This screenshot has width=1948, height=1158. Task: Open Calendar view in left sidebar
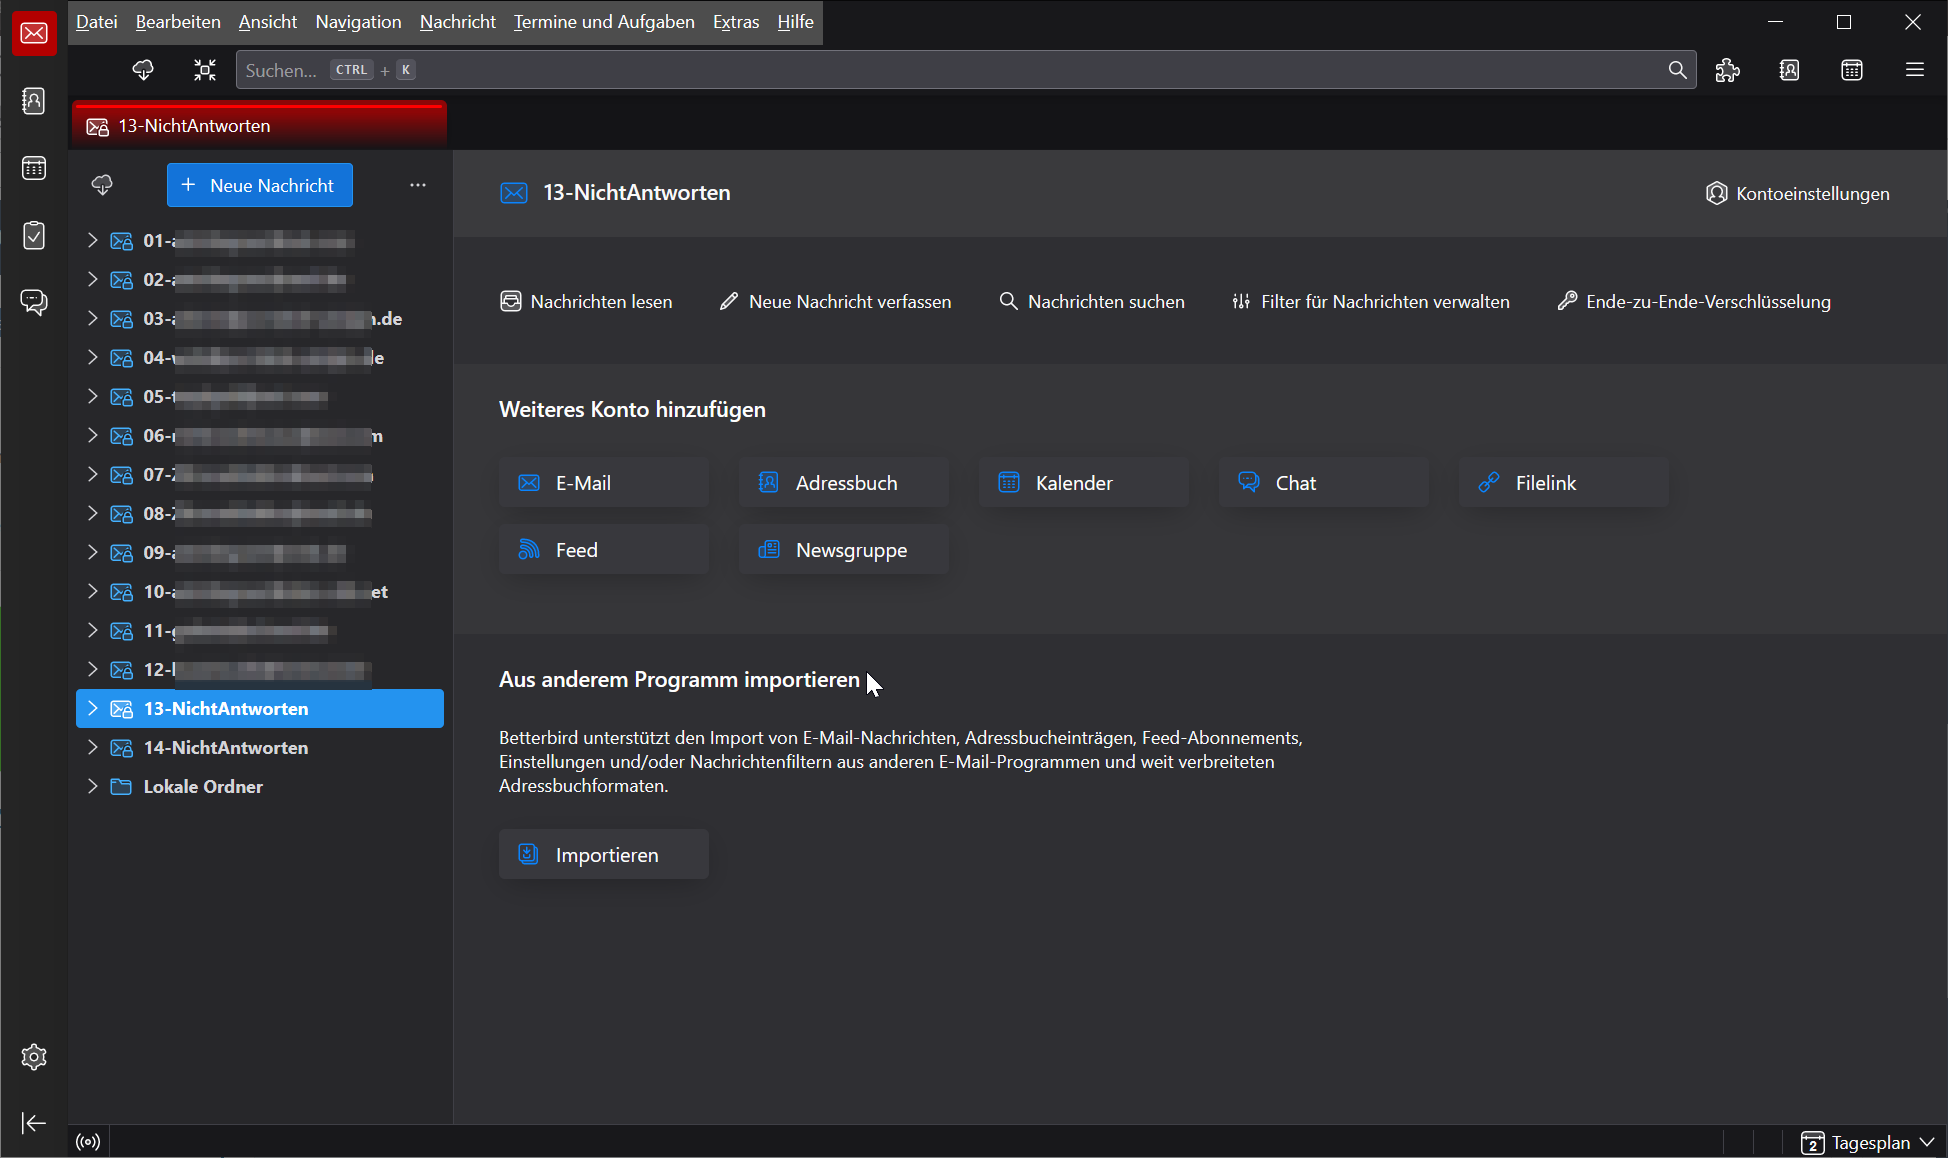point(34,168)
